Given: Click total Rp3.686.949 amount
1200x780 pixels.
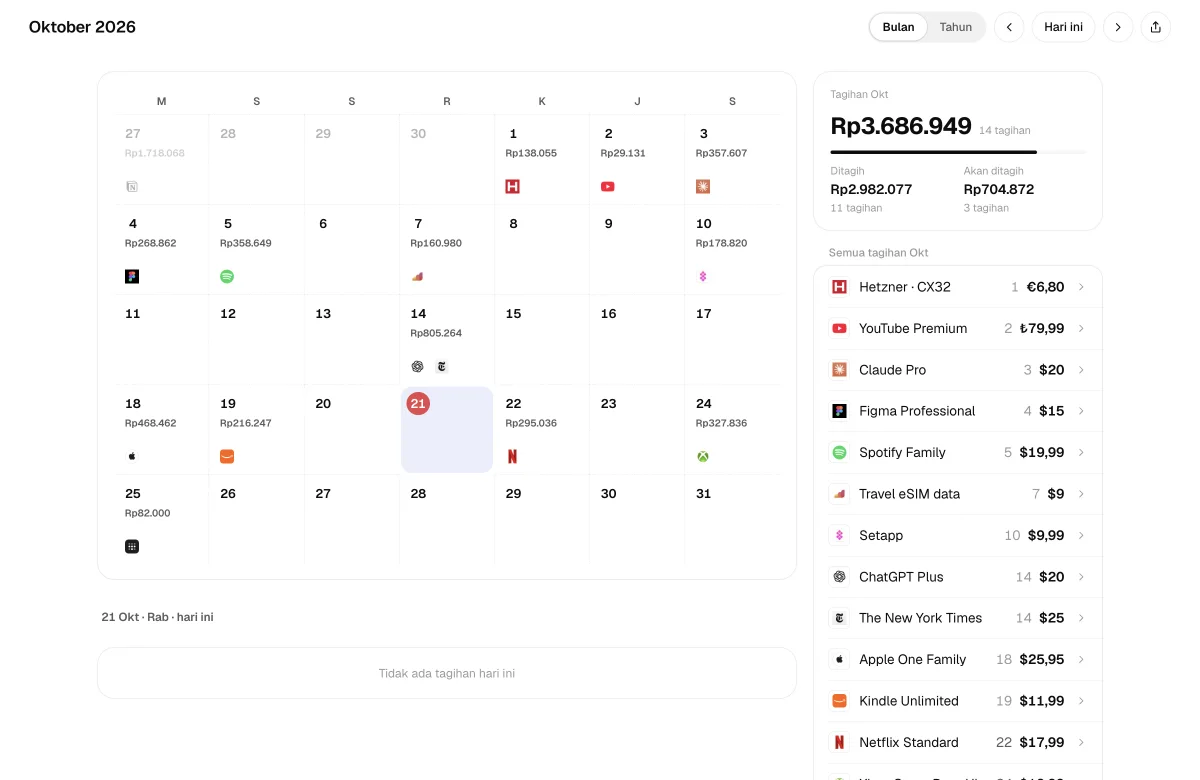Looking at the screenshot, I should 901,126.
